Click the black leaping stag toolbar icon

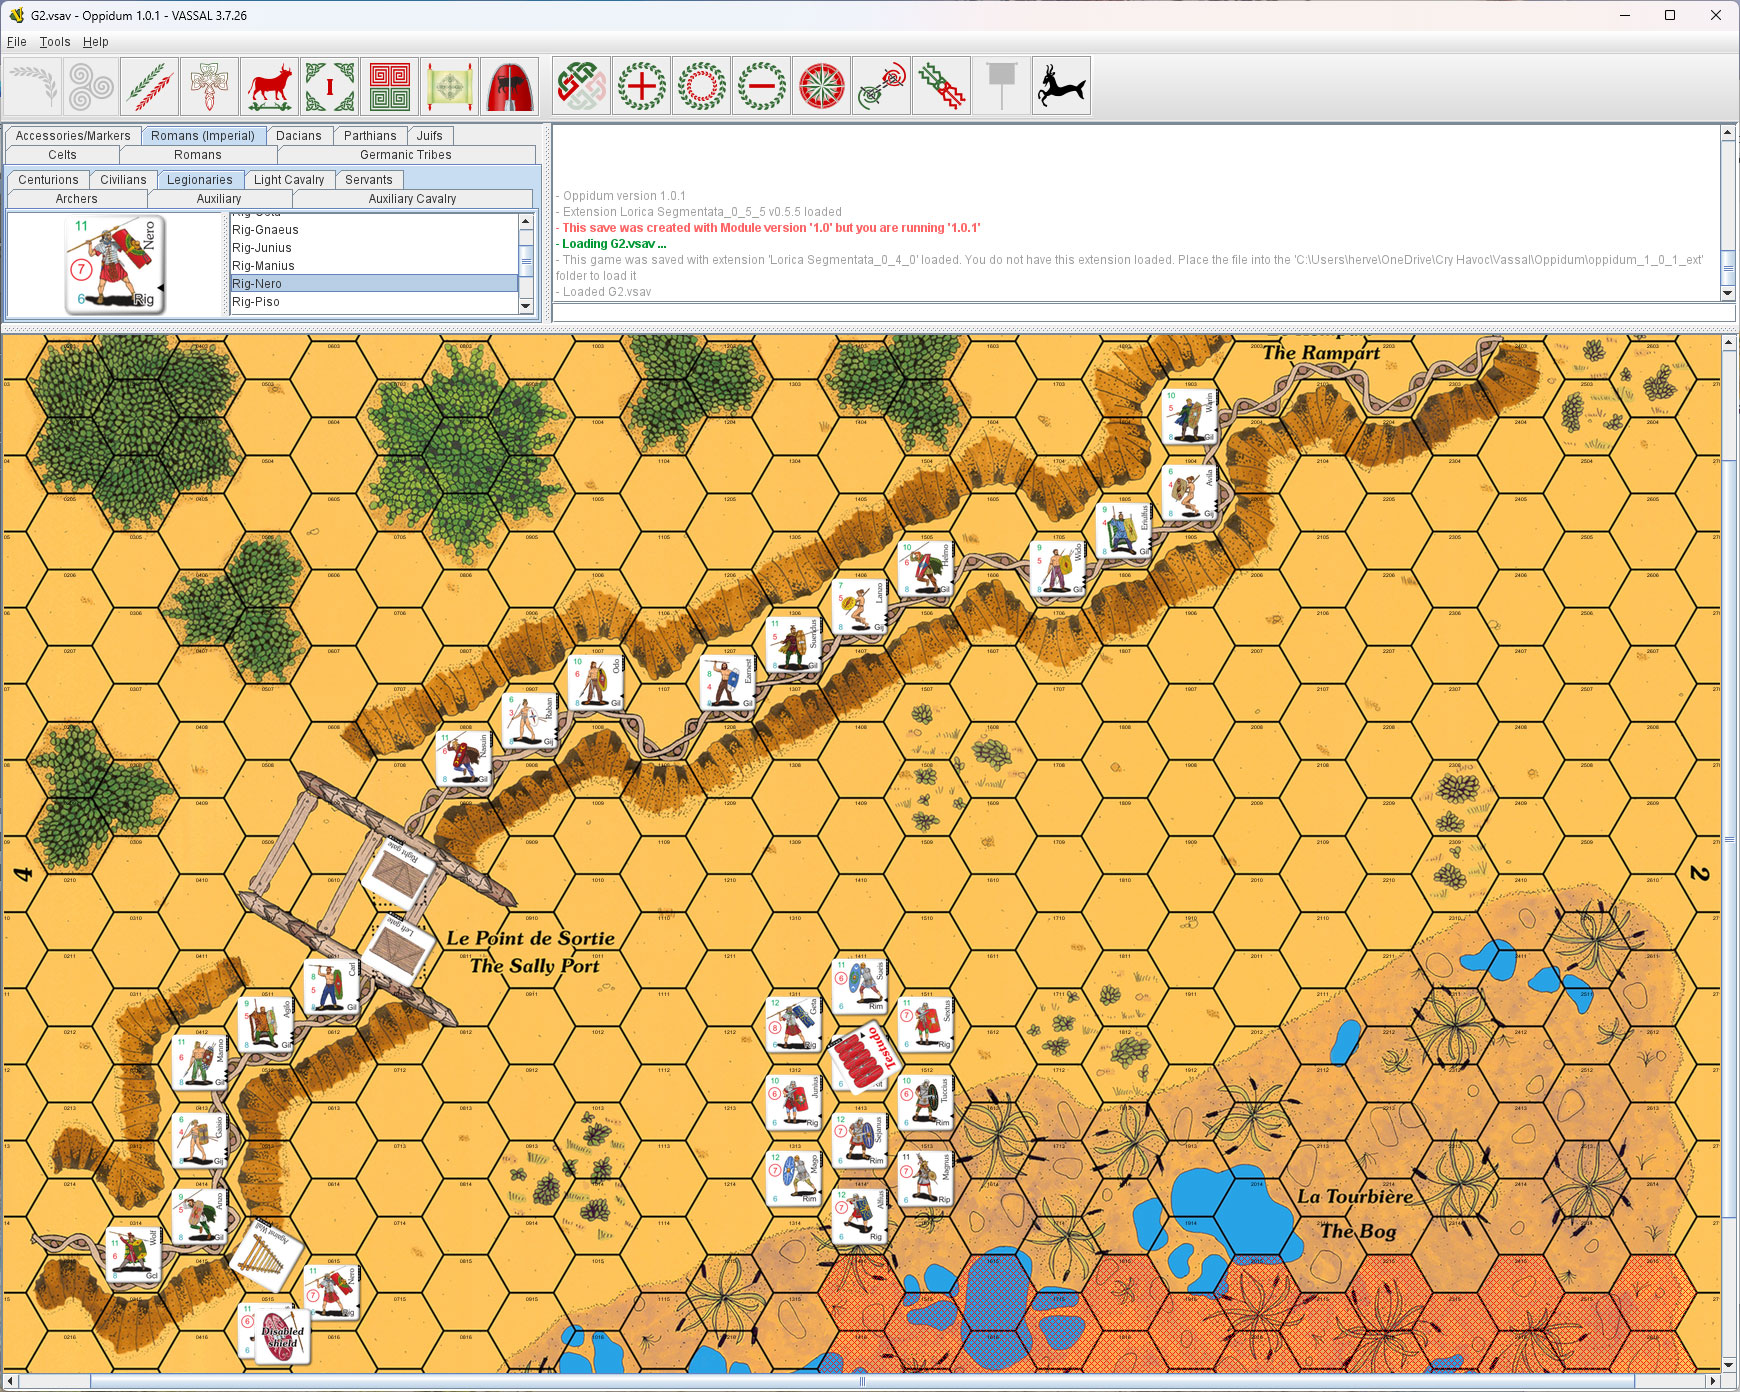1062,86
